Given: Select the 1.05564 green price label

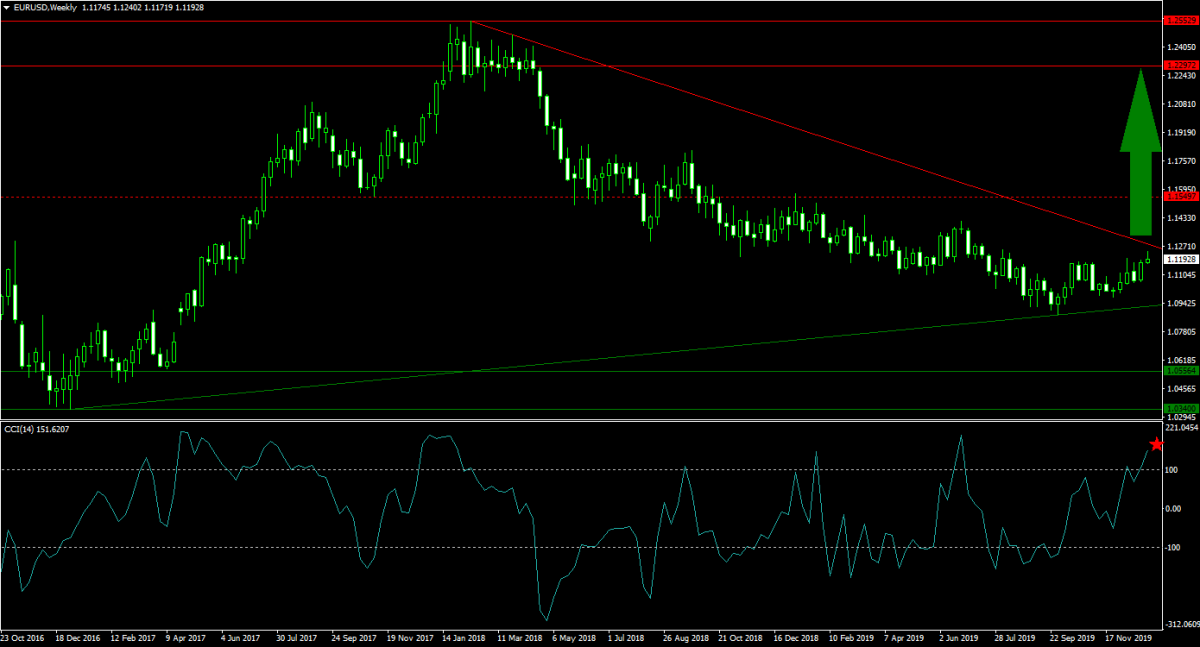Looking at the screenshot, I should tap(1180, 371).
